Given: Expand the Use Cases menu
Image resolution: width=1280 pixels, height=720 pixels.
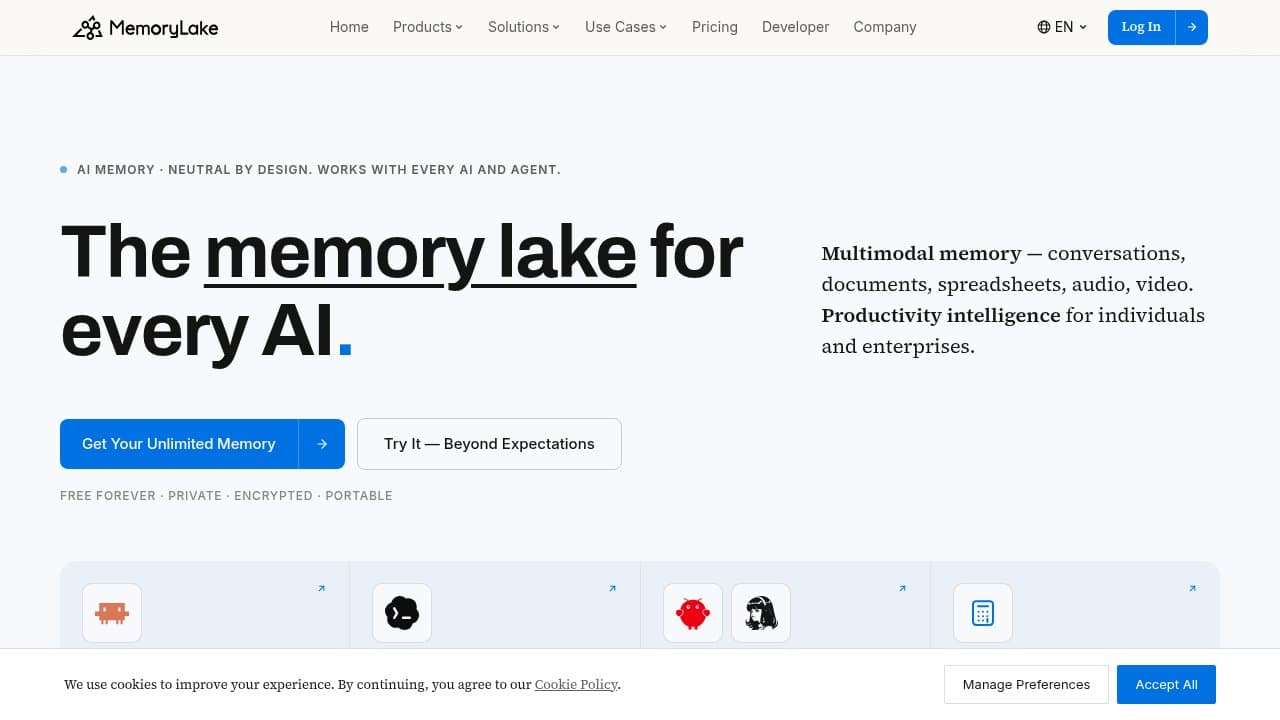Looking at the screenshot, I should [x=626, y=27].
